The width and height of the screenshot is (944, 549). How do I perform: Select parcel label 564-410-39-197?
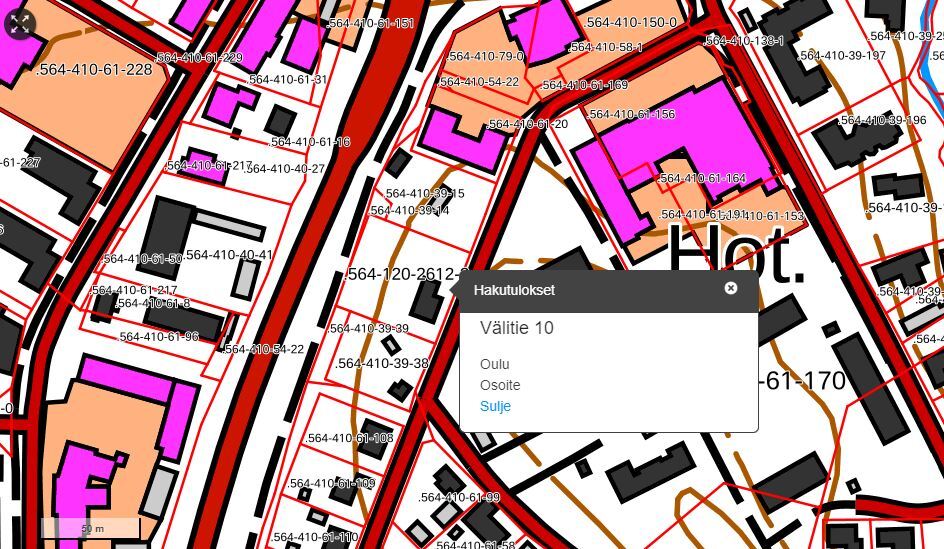843,56
